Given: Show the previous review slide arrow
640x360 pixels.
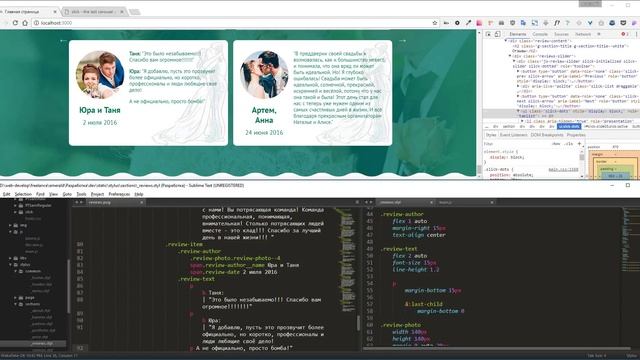Looking at the screenshot, I should click(63, 40).
